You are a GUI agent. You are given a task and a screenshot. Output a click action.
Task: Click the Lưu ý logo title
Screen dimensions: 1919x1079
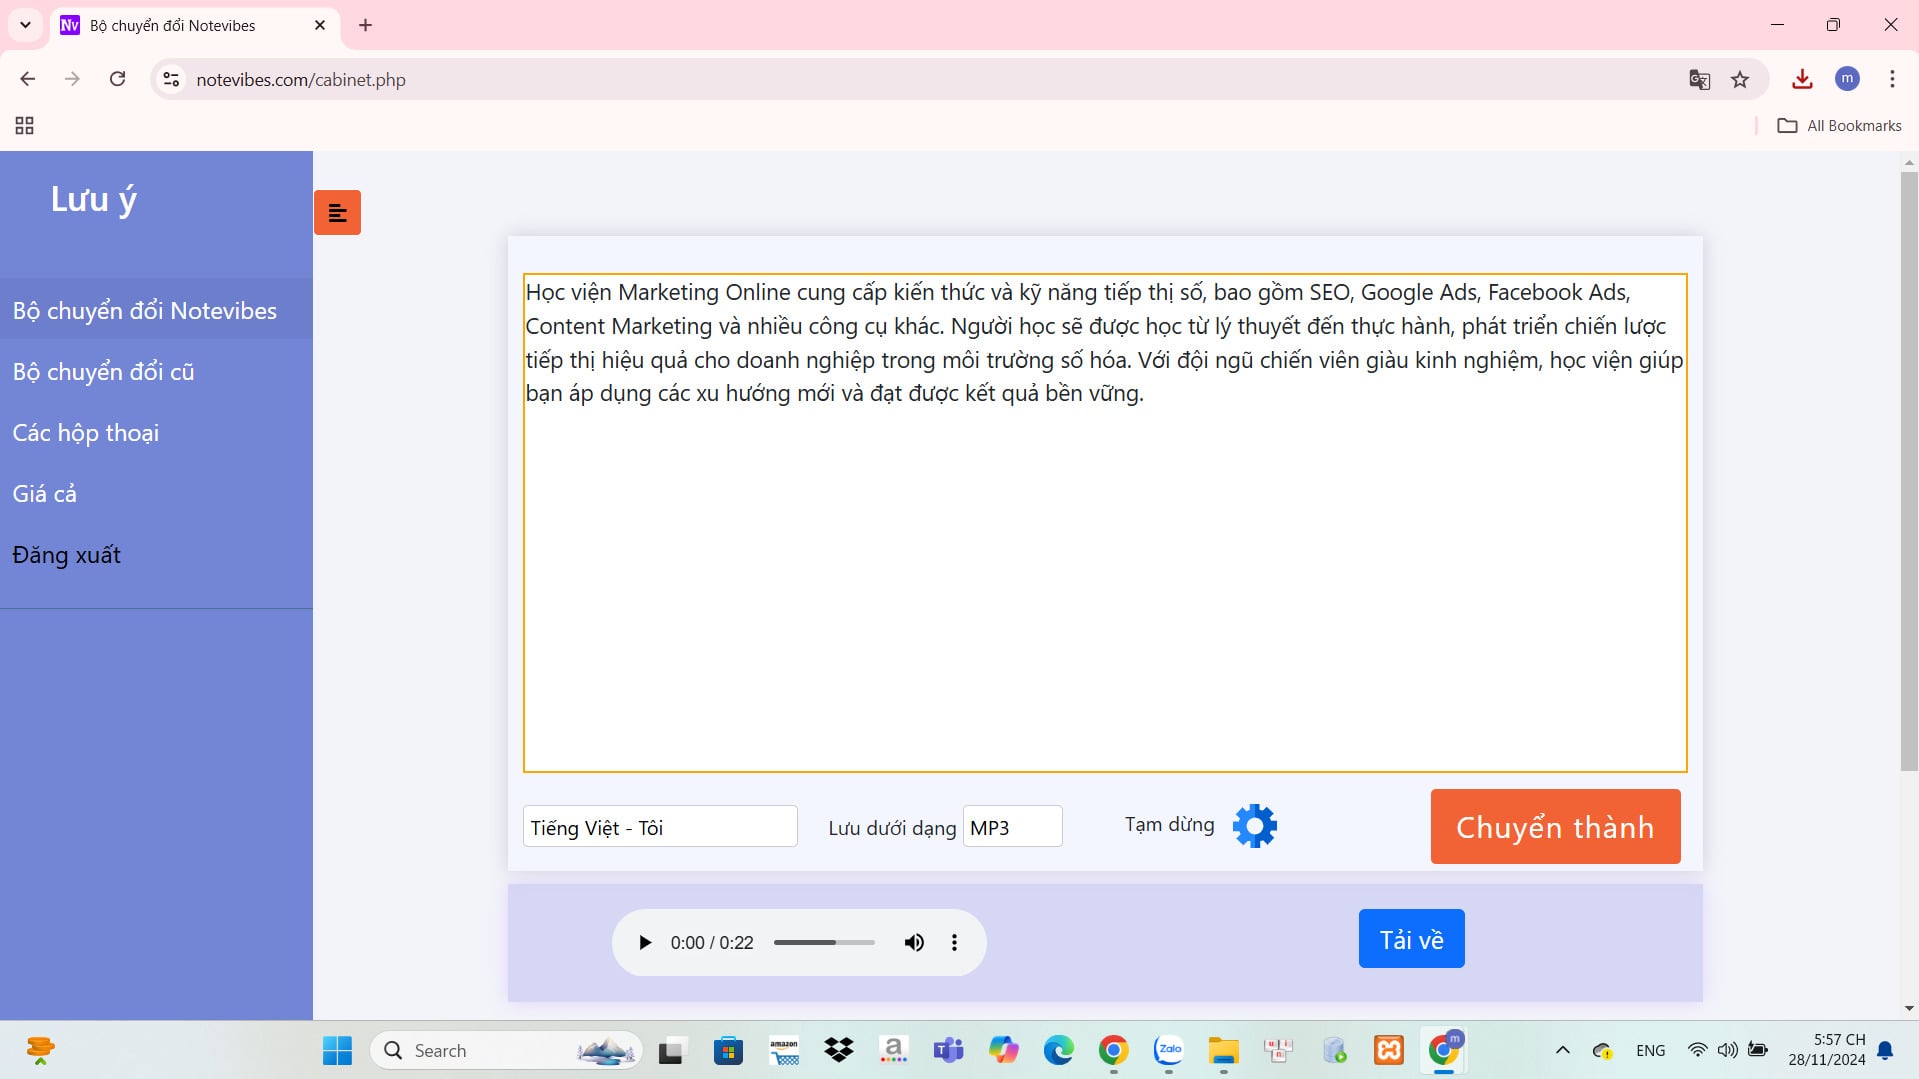click(x=94, y=200)
